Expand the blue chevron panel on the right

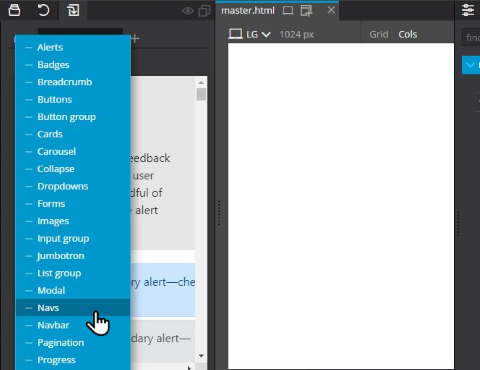click(x=471, y=65)
